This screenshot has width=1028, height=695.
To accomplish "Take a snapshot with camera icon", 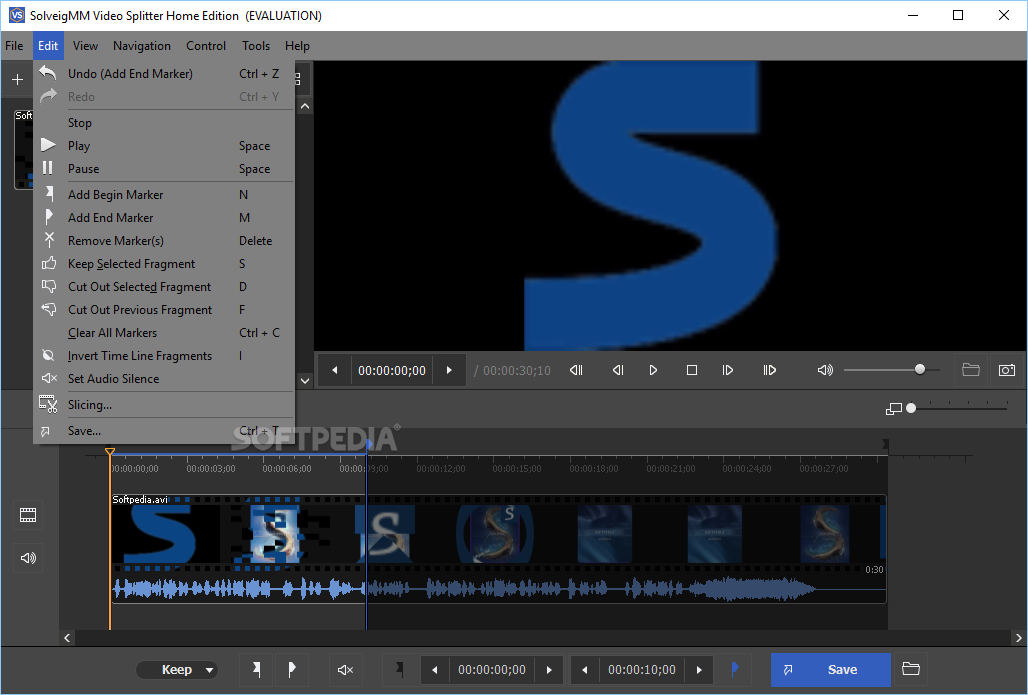I will [x=1007, y=370].
